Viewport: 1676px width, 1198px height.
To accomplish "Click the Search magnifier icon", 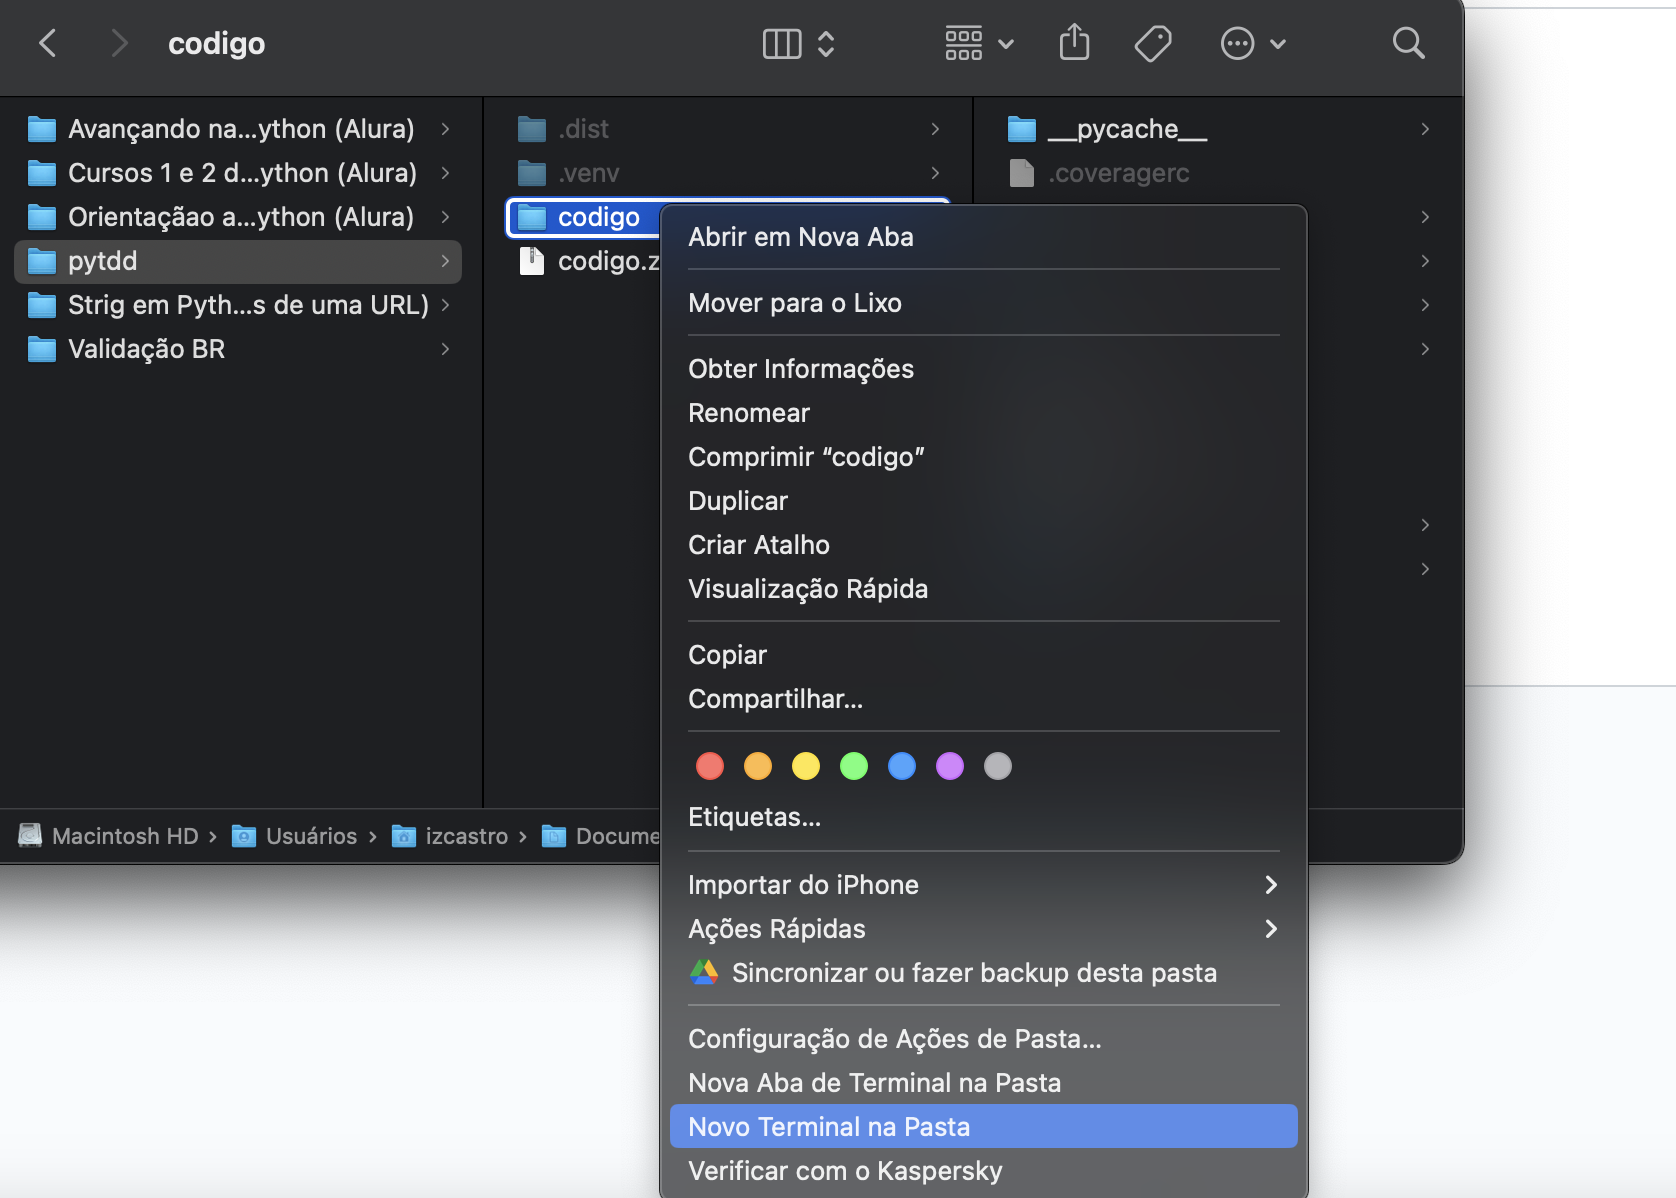I will coord(1408,43).
